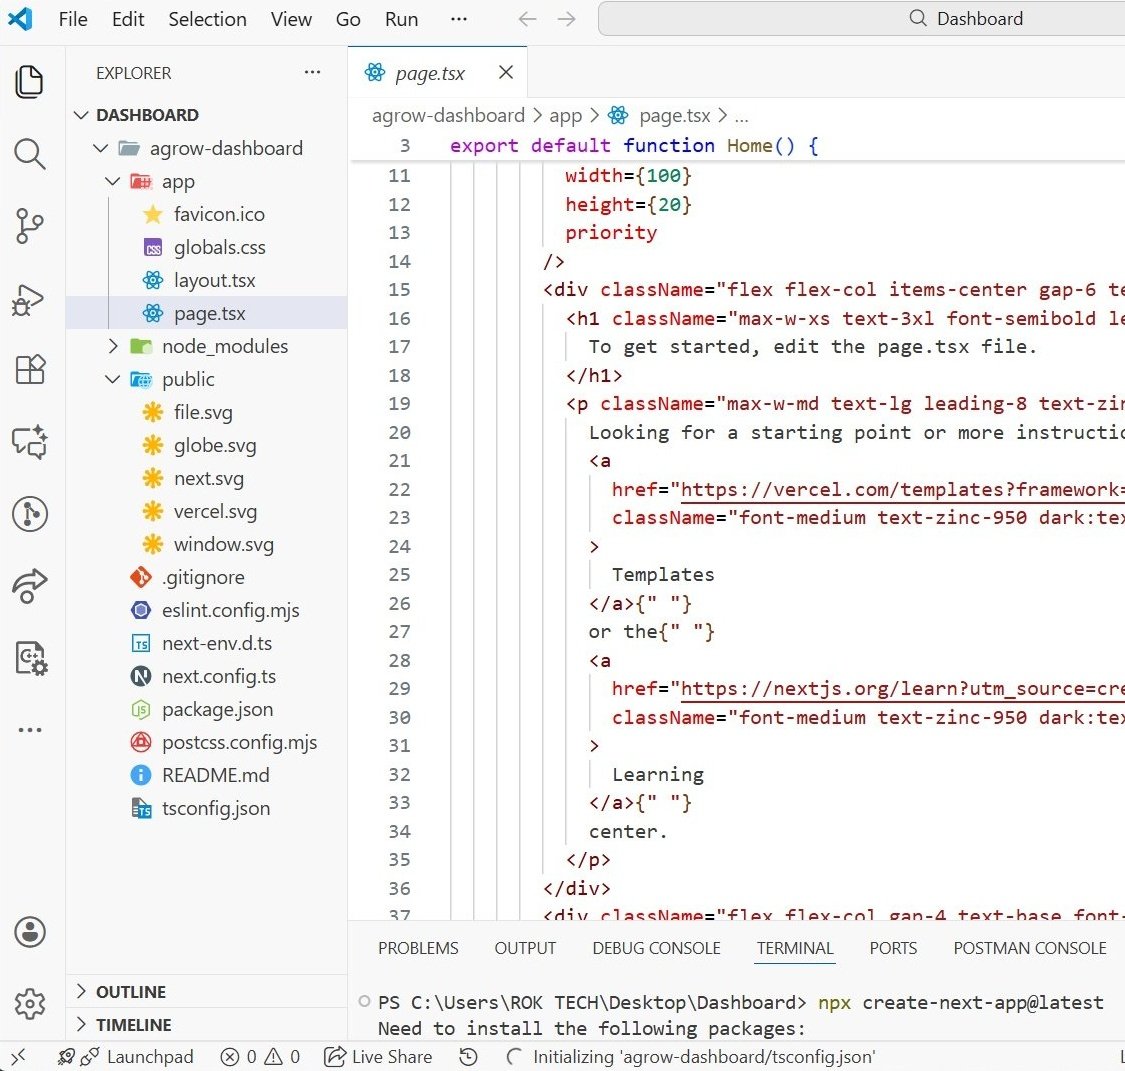Click the Dashboard command center search box
1125x1071 pixels.
coord(862,19)
